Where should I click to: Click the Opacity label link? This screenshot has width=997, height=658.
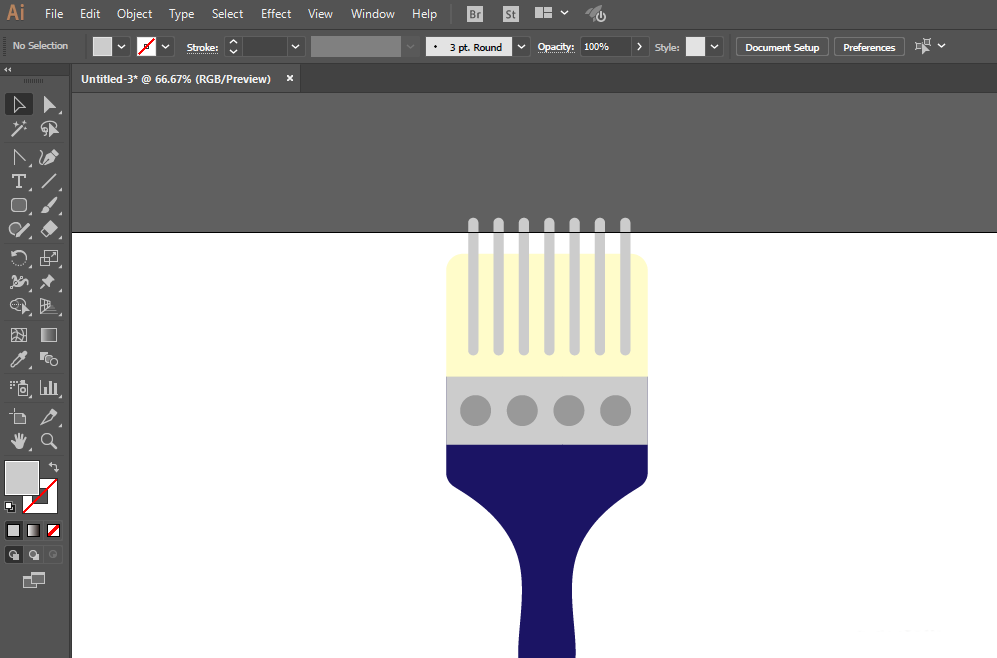click(556, 47)
